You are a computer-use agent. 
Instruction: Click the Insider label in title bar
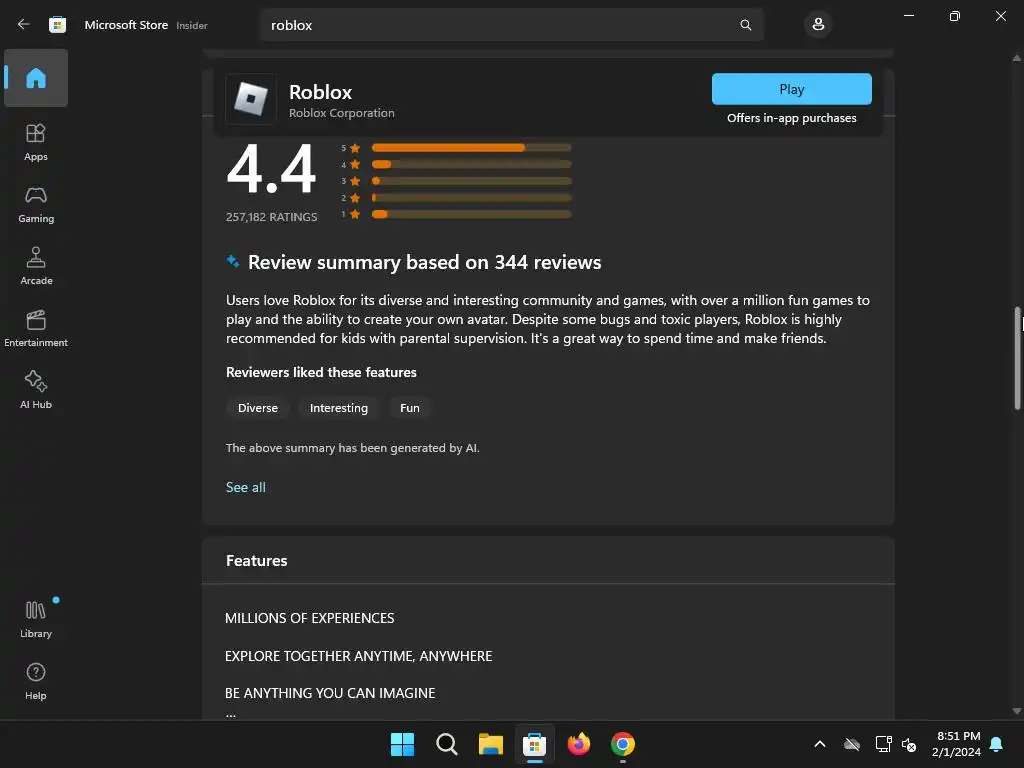click(192, 25)
